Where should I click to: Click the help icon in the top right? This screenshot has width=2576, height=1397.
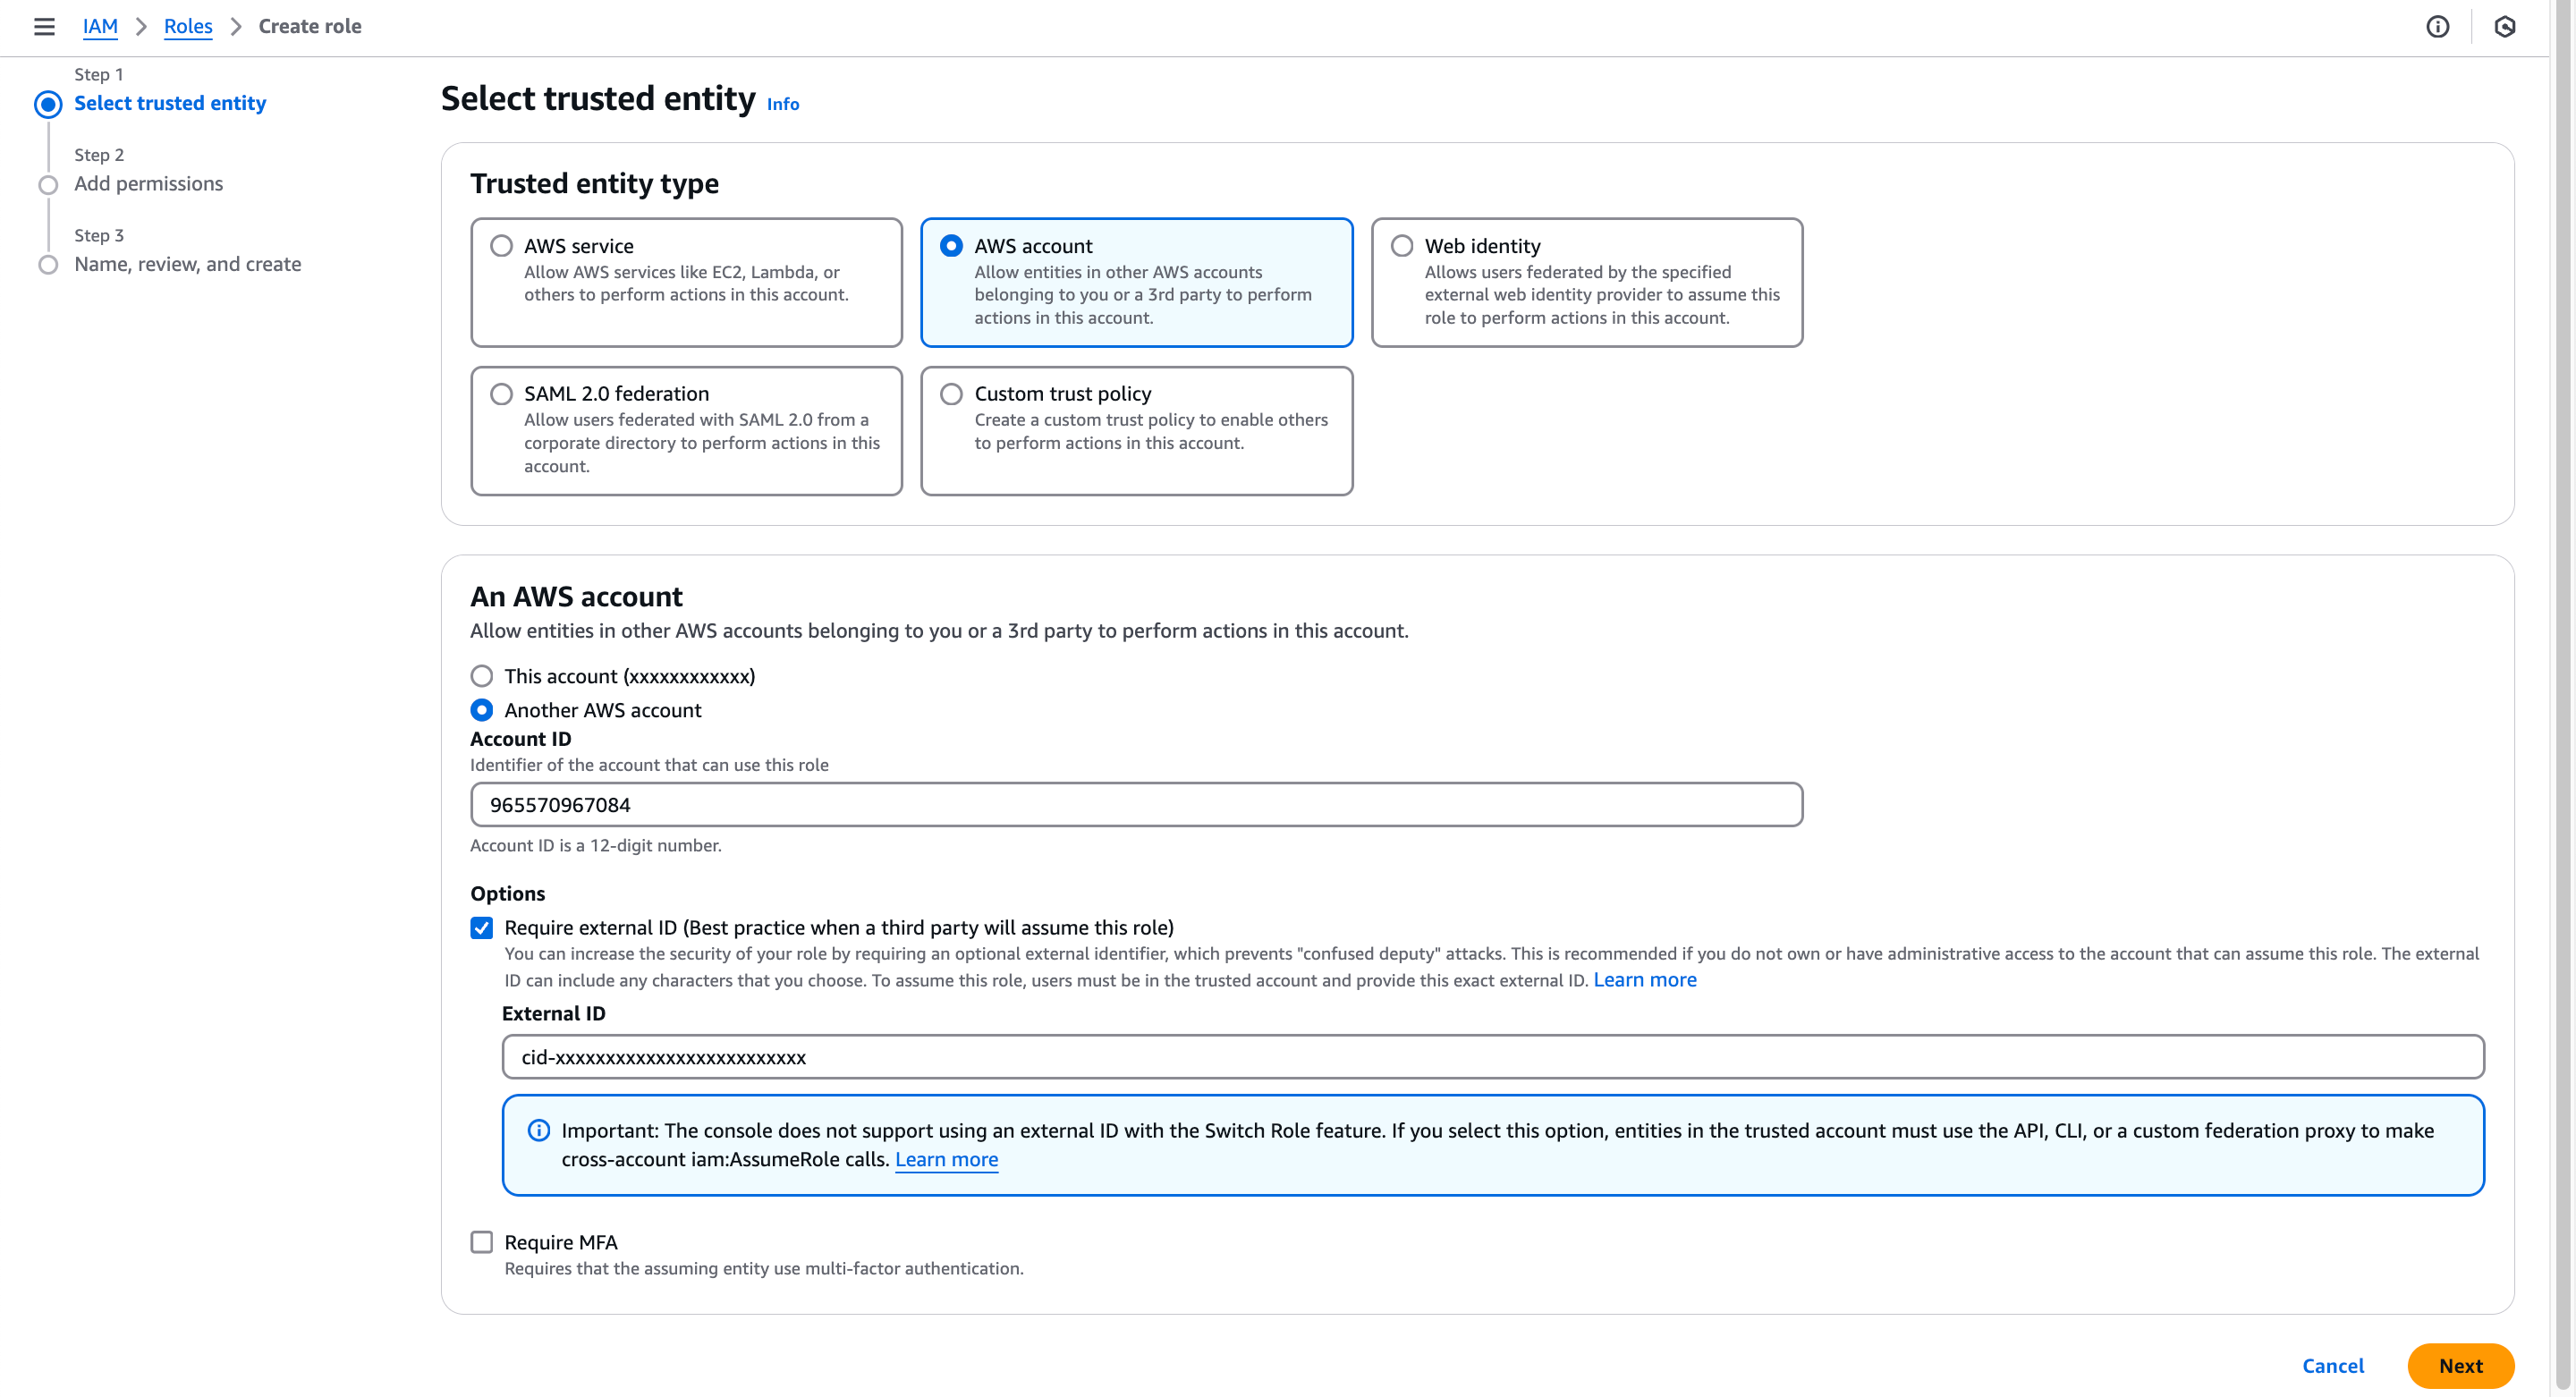[2436, 26]
